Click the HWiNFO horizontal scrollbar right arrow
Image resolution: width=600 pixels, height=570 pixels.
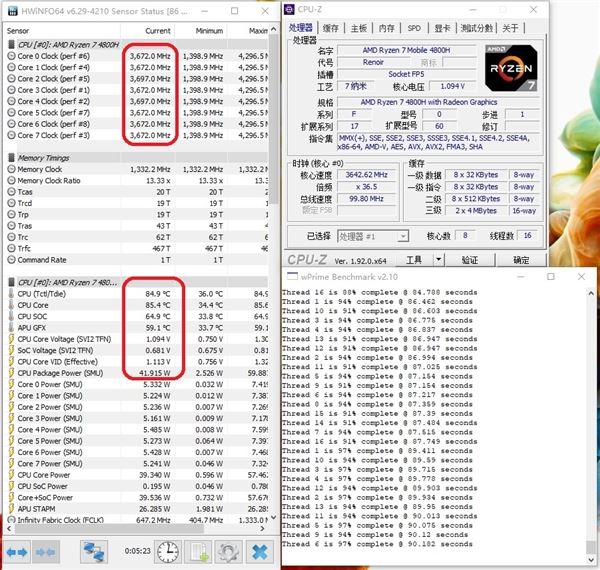pos(262,529)
